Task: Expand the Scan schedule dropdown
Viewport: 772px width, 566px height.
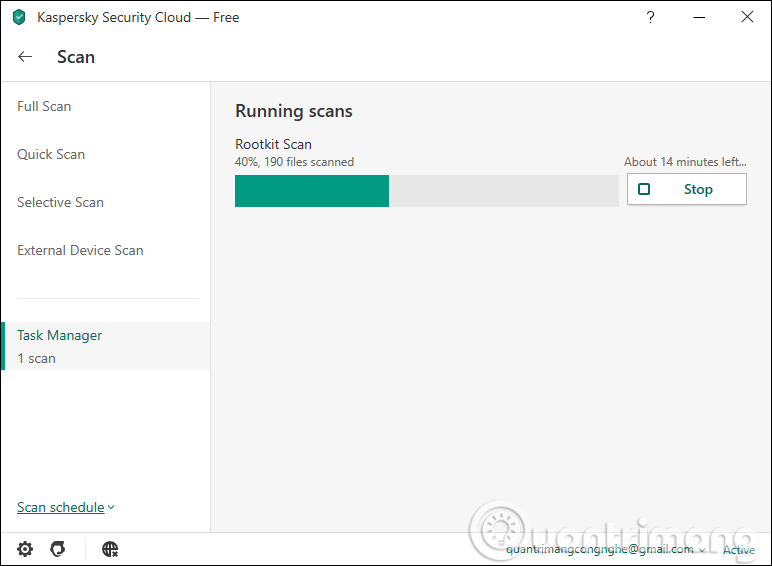Action: (65, 507)
